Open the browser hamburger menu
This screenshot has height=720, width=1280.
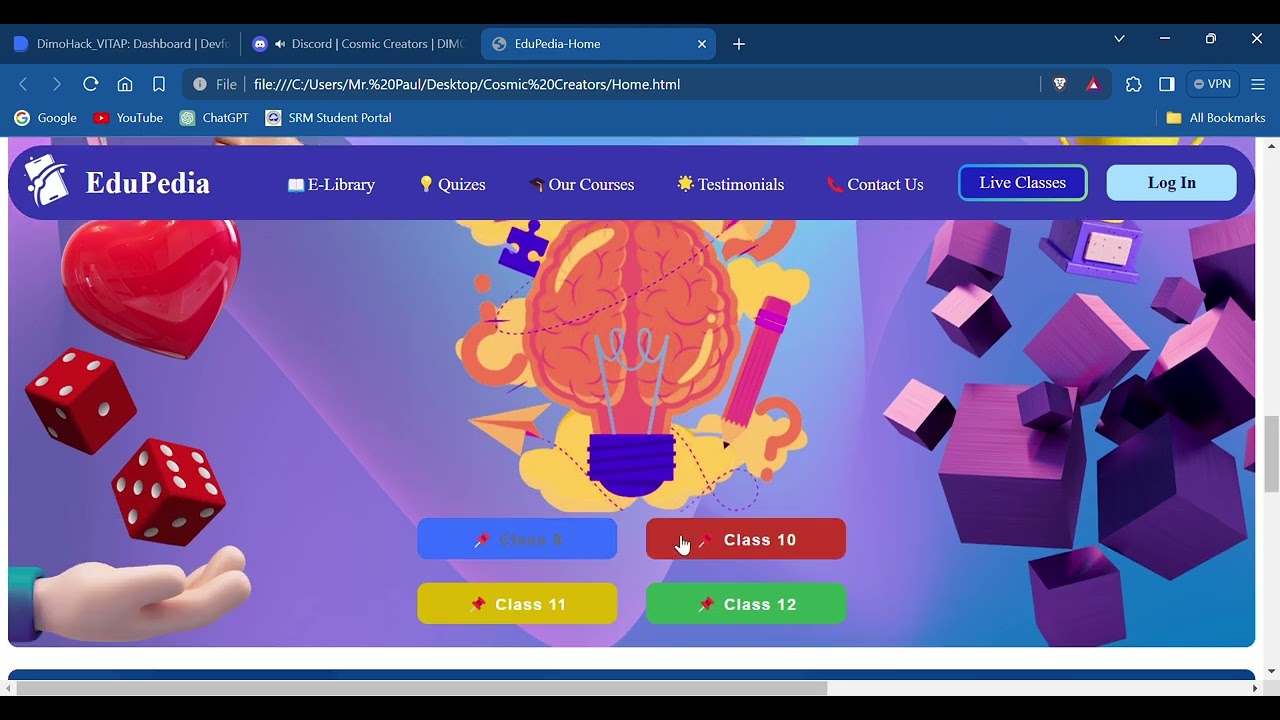point(1258,84)
